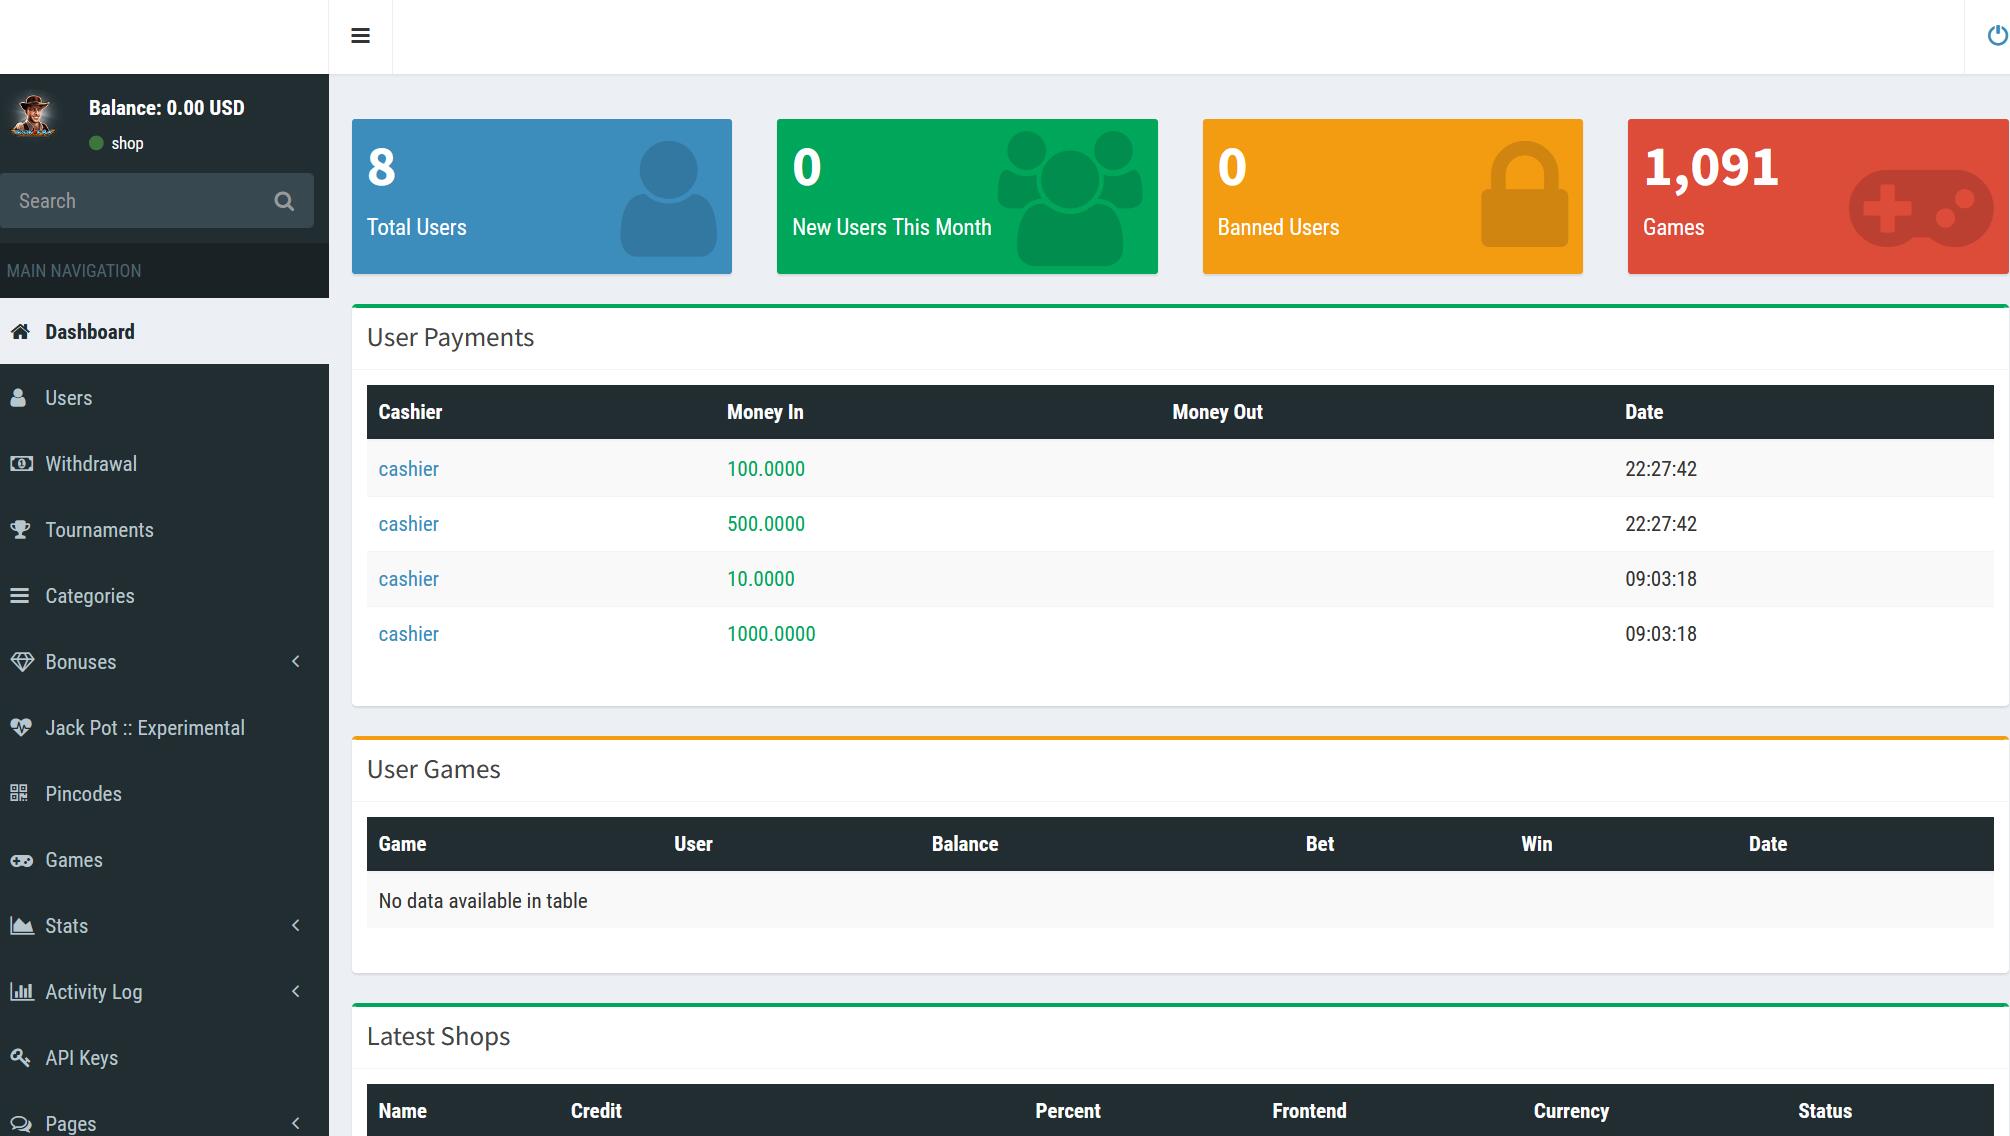
Task: Select Categories in the navigation
Action: coord(164,596)
